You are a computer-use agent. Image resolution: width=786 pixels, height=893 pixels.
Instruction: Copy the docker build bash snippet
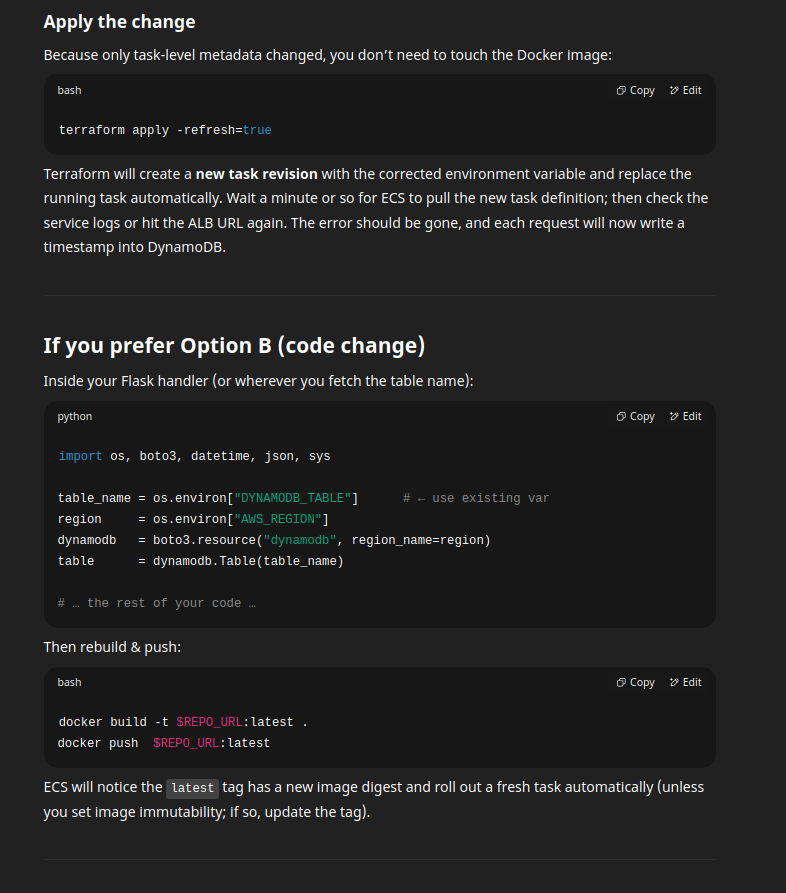tap(636, 682)
